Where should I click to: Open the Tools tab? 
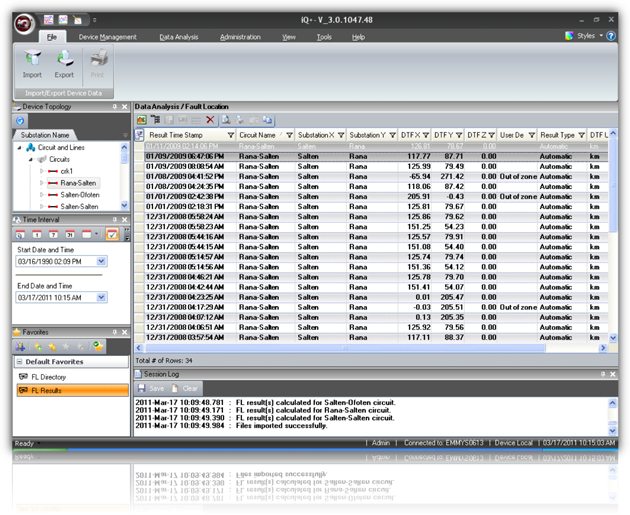pyautogui.click(x=324, y=37)
